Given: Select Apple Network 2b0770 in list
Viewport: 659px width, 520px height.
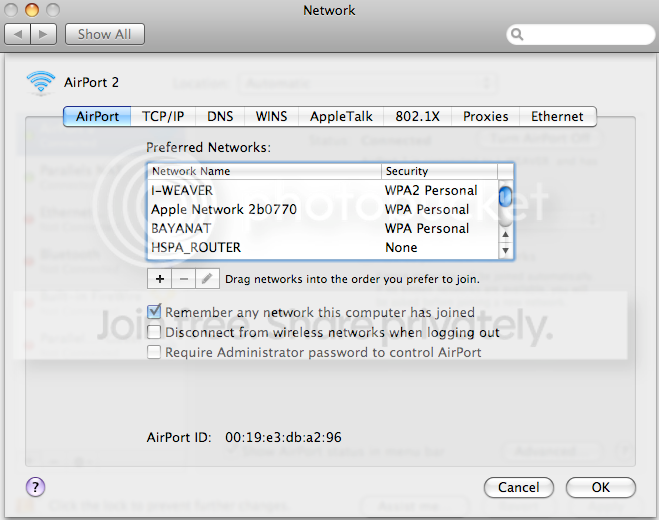Looking at the screenshot, I should click(323, 209).
